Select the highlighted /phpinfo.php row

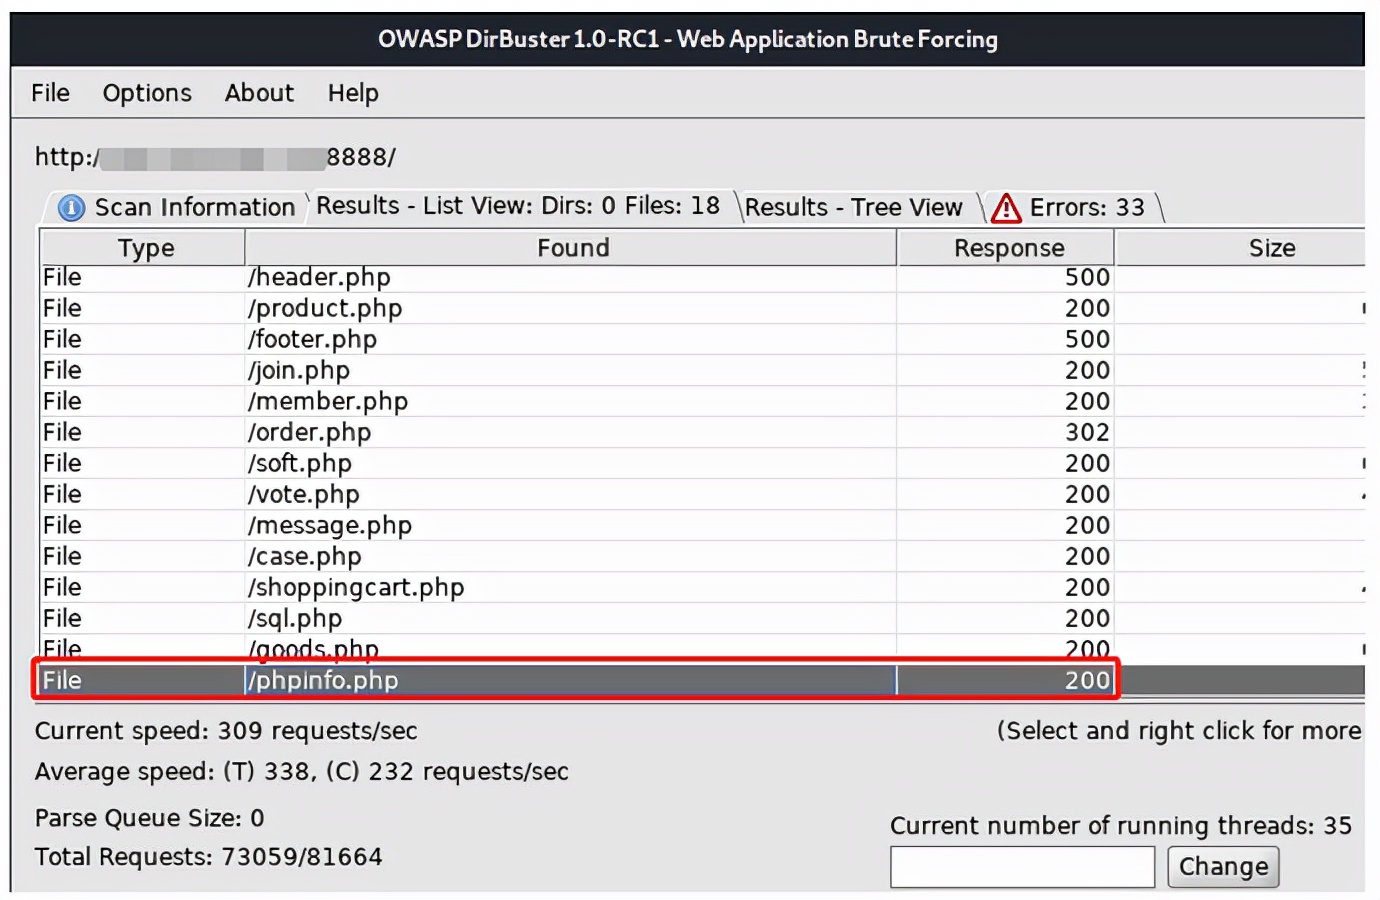coord(703,680)
